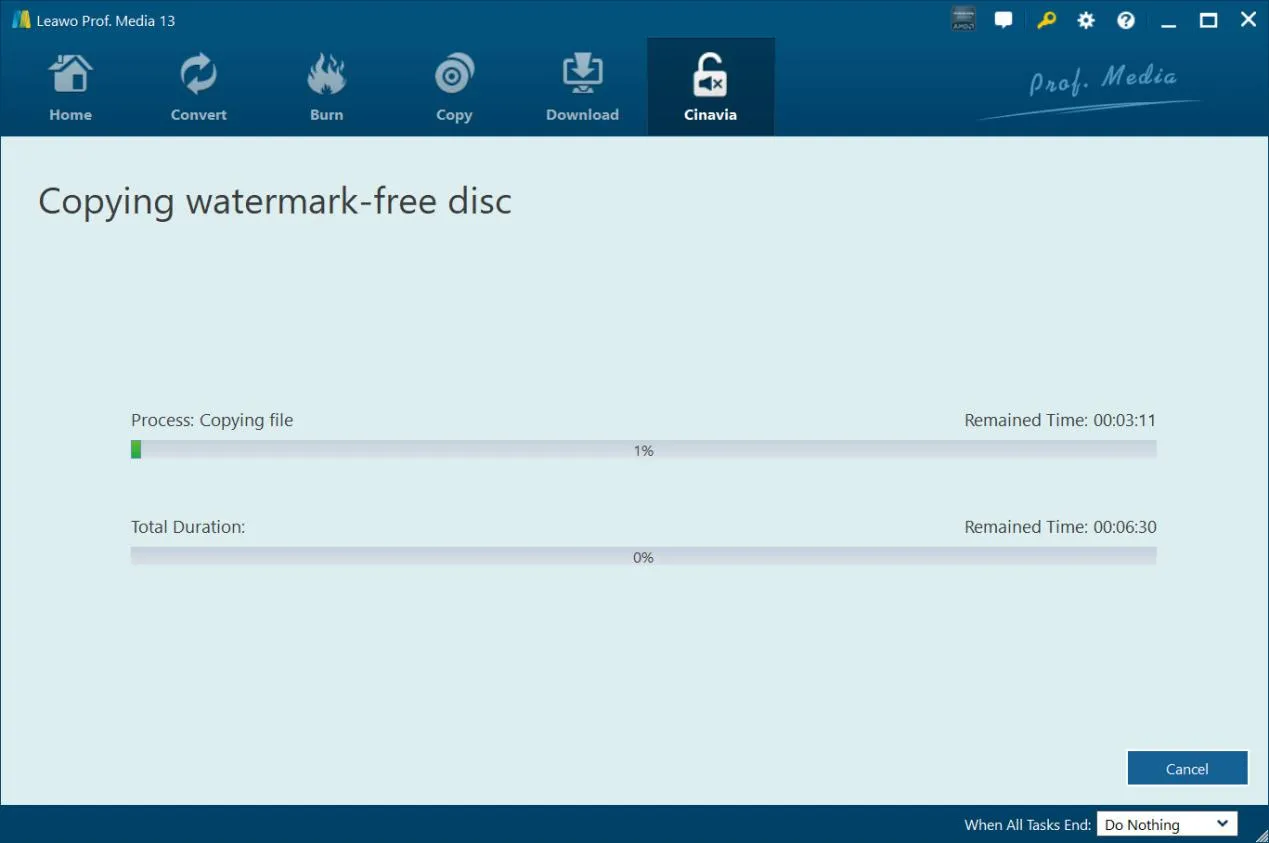1269x843 pixels.
Task: Open the Copy disc module
Action: (x=454, y=88)
